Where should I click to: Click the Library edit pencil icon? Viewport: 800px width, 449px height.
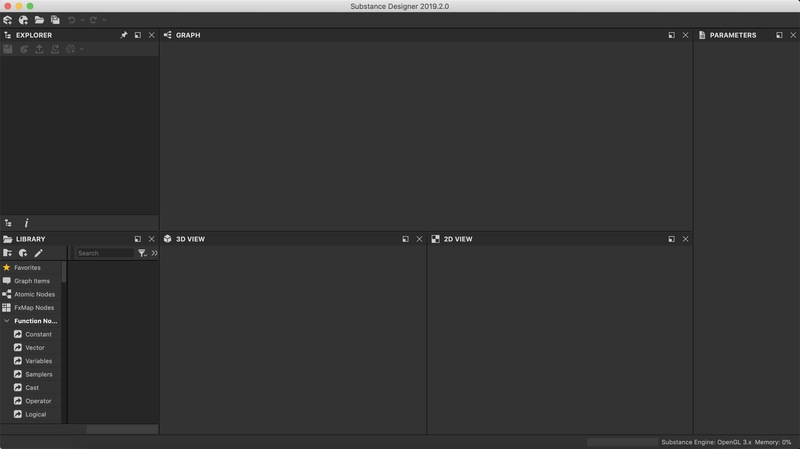(x=38, y=253)
